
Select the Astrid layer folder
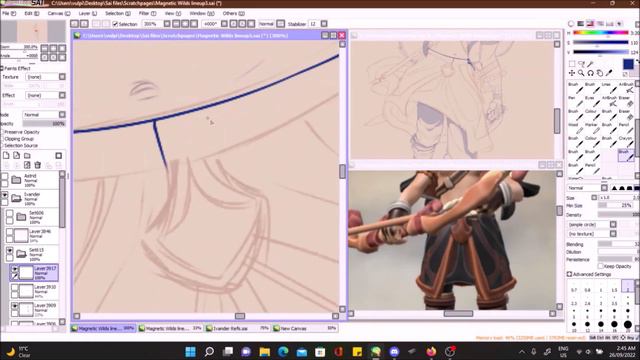pos(34,180)
